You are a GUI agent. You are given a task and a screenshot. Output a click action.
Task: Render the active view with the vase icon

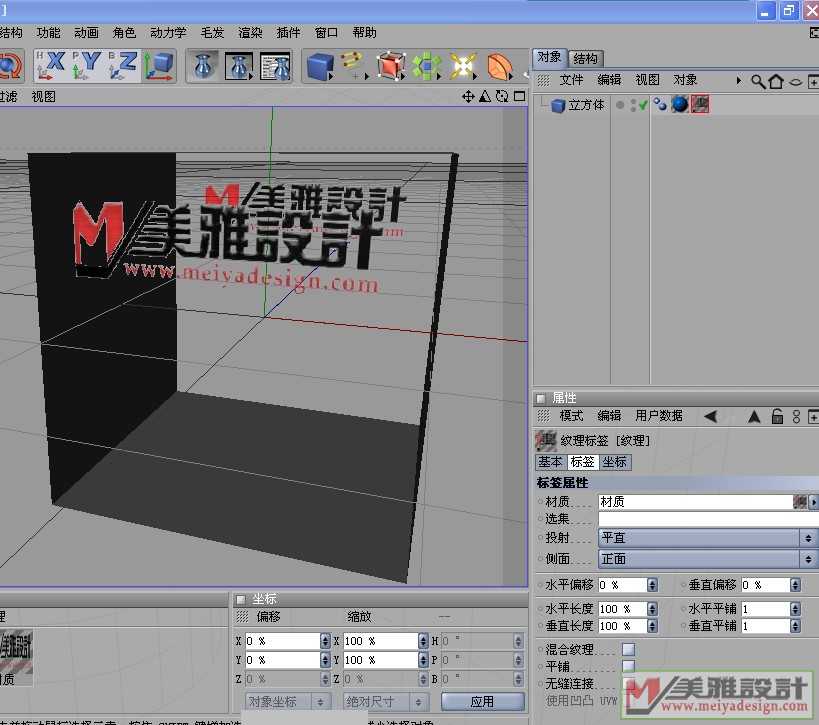[204, 66]
